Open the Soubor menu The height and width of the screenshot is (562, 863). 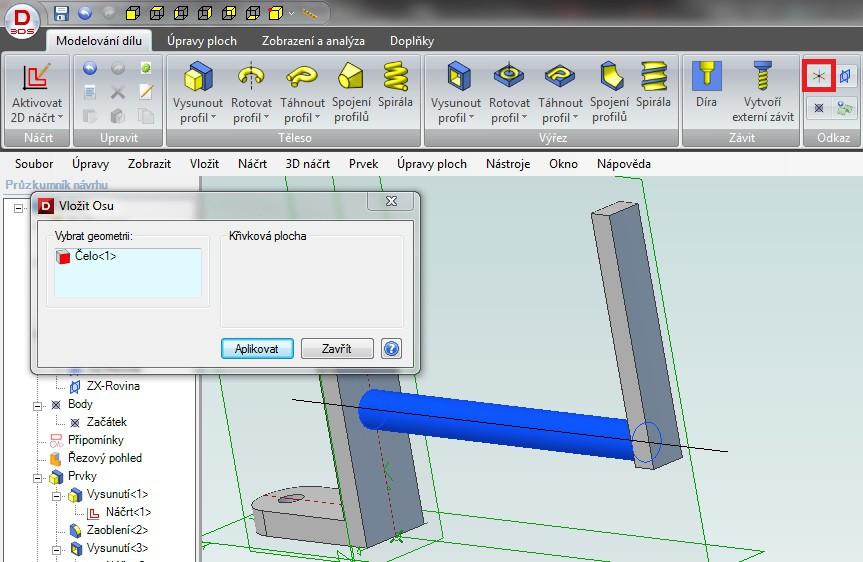tap(34, 163)
